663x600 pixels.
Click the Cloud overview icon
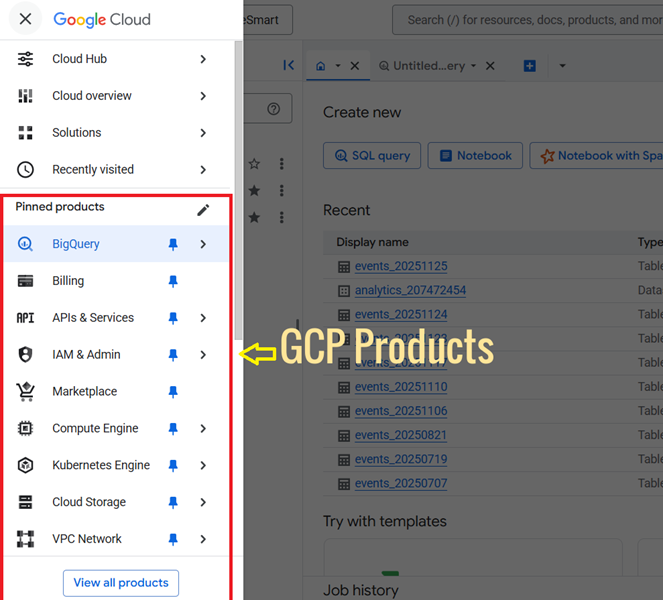click(x=25, y=96)
